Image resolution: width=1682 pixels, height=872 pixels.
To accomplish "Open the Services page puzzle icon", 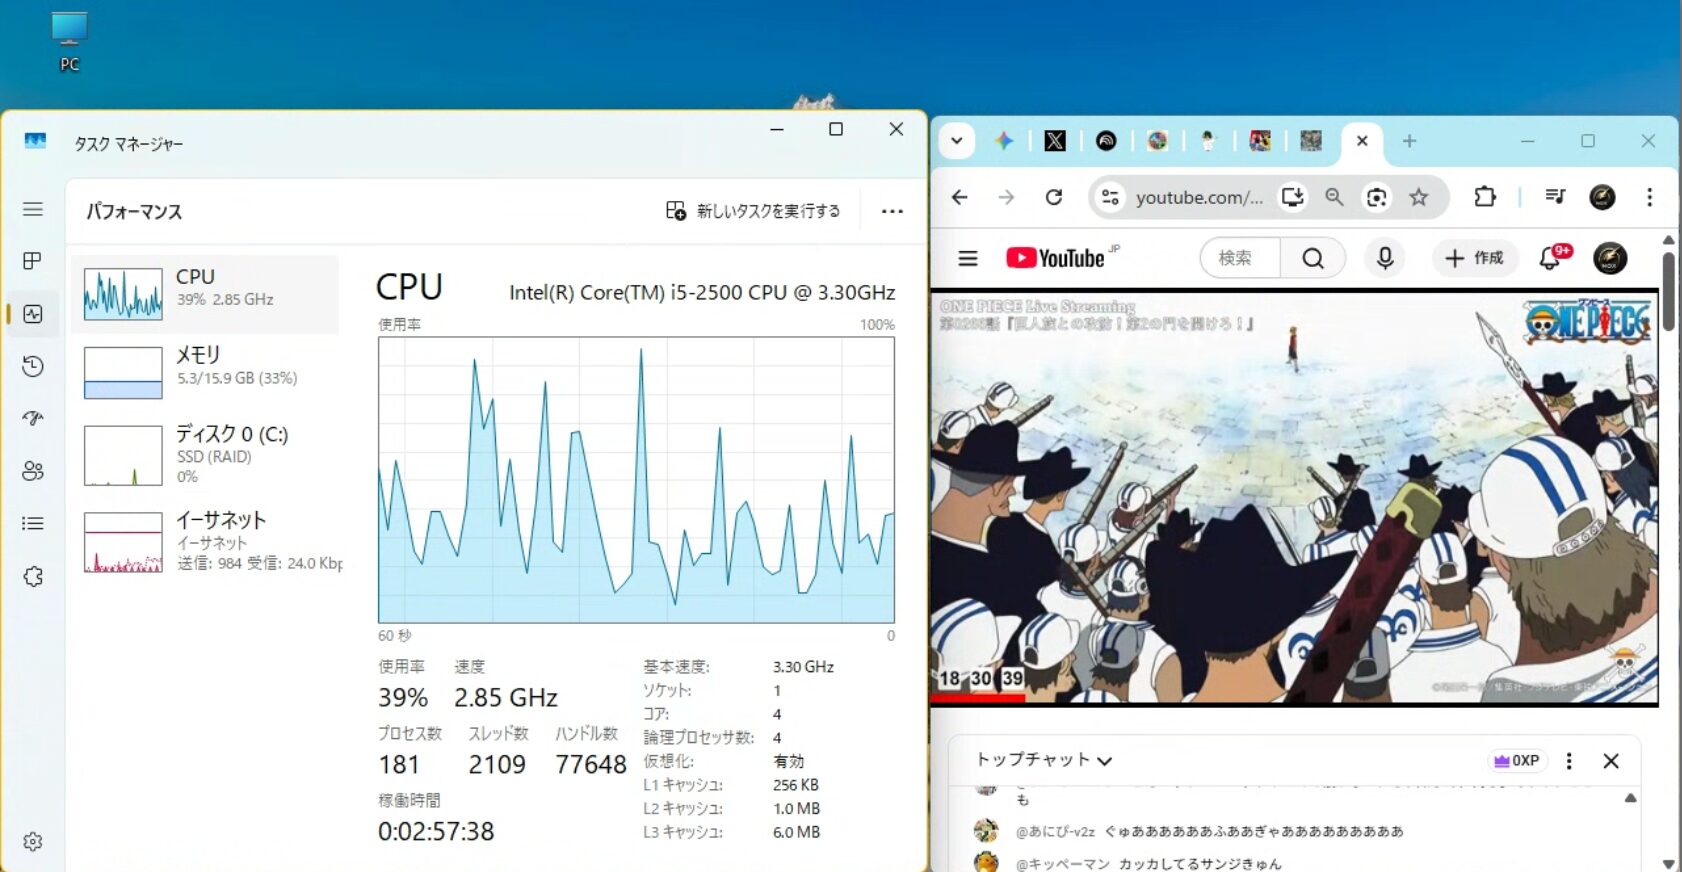I will pyautogui.click(x=32, y=576).
